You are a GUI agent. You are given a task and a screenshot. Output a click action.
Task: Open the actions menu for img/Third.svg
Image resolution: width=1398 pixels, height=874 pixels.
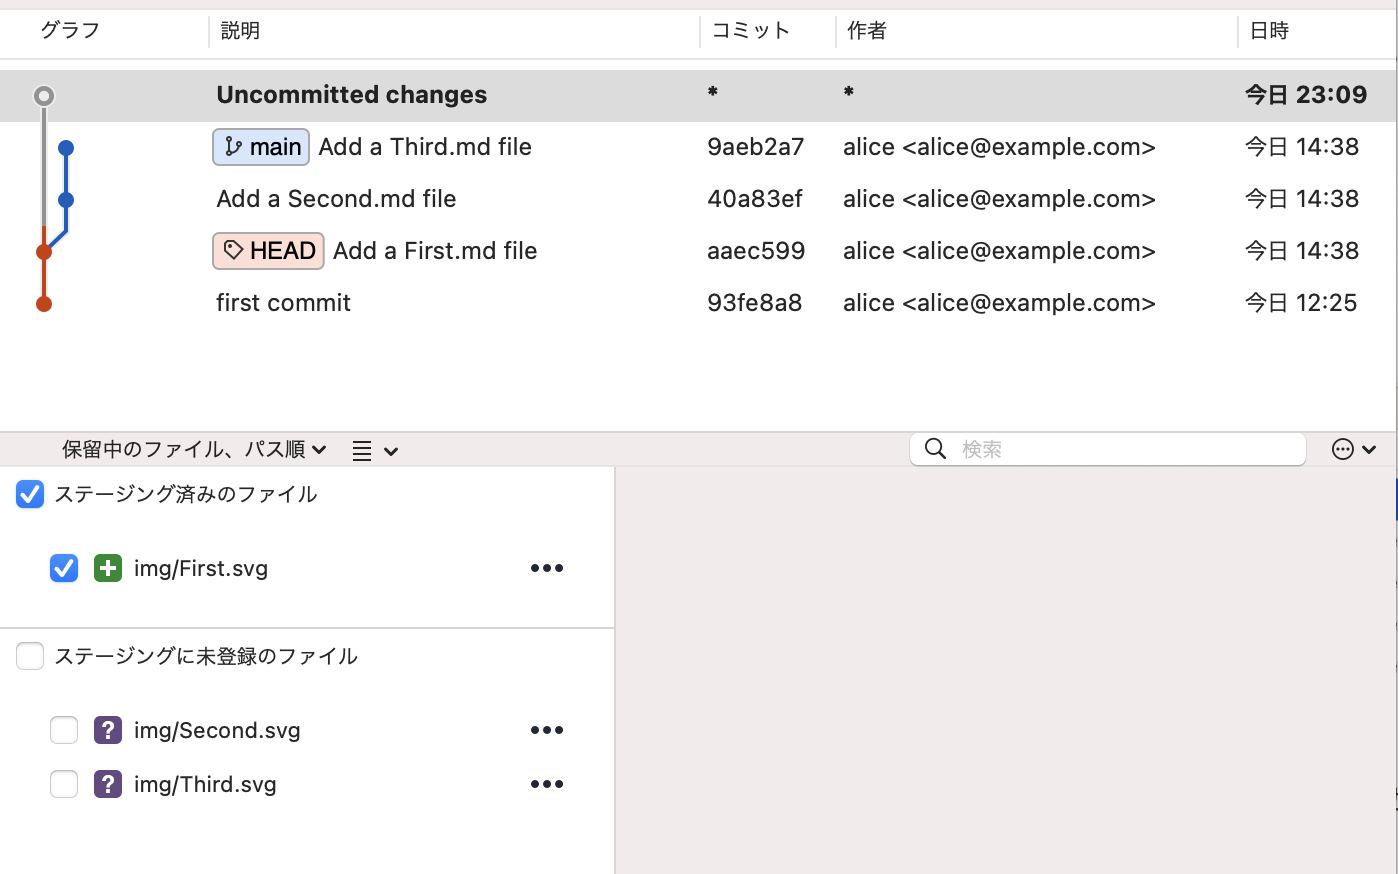tap(547, 784)
